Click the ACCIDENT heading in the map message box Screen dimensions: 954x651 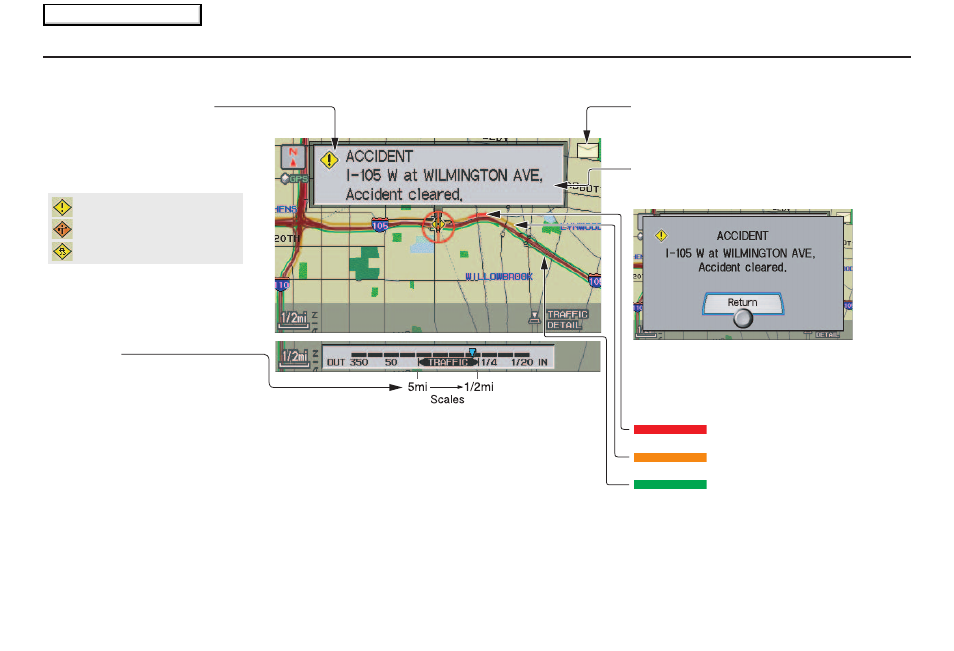(379, 156)
